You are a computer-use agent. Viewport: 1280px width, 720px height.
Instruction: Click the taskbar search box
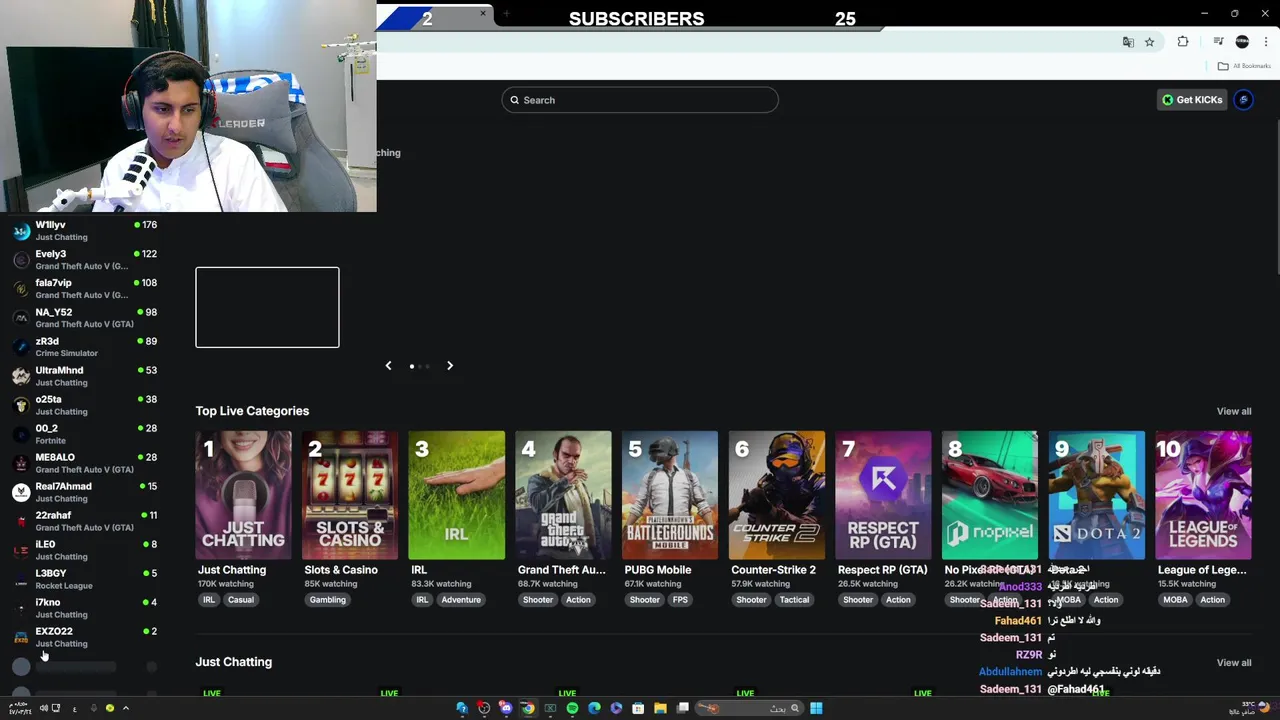point(748,708)
